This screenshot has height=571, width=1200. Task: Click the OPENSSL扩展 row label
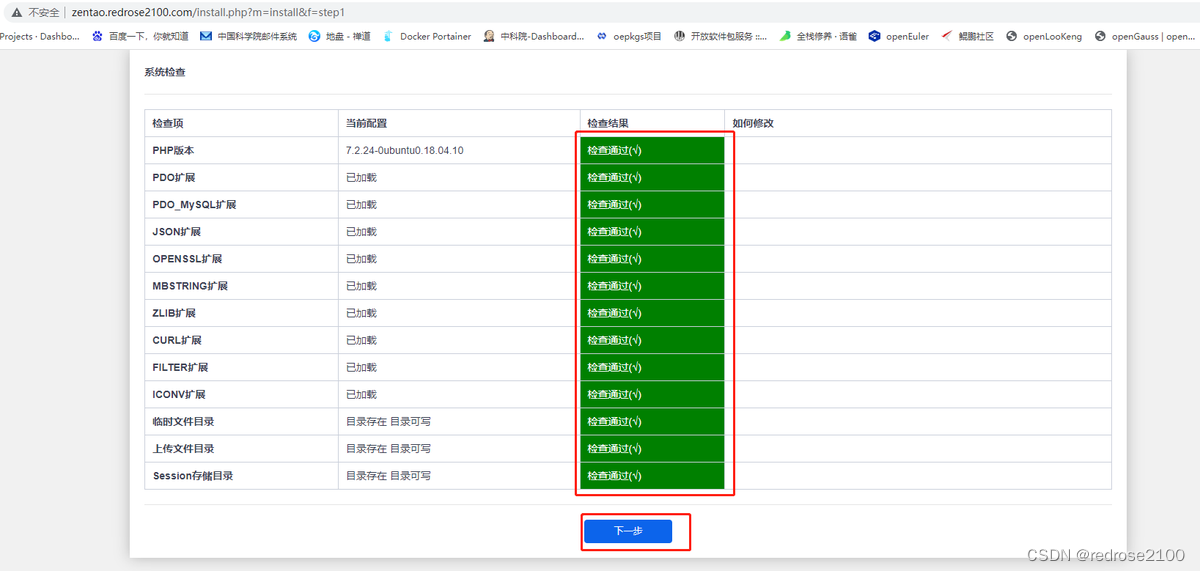(x=187, y=258)
